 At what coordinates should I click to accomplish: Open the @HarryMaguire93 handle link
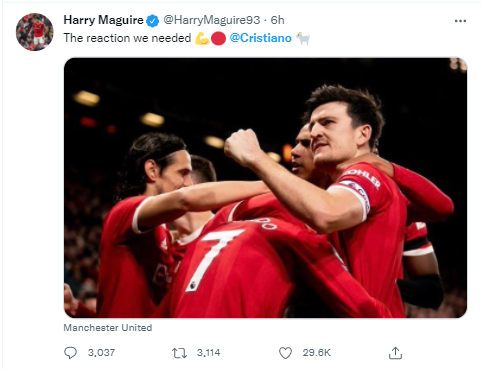tap(212, 20)
